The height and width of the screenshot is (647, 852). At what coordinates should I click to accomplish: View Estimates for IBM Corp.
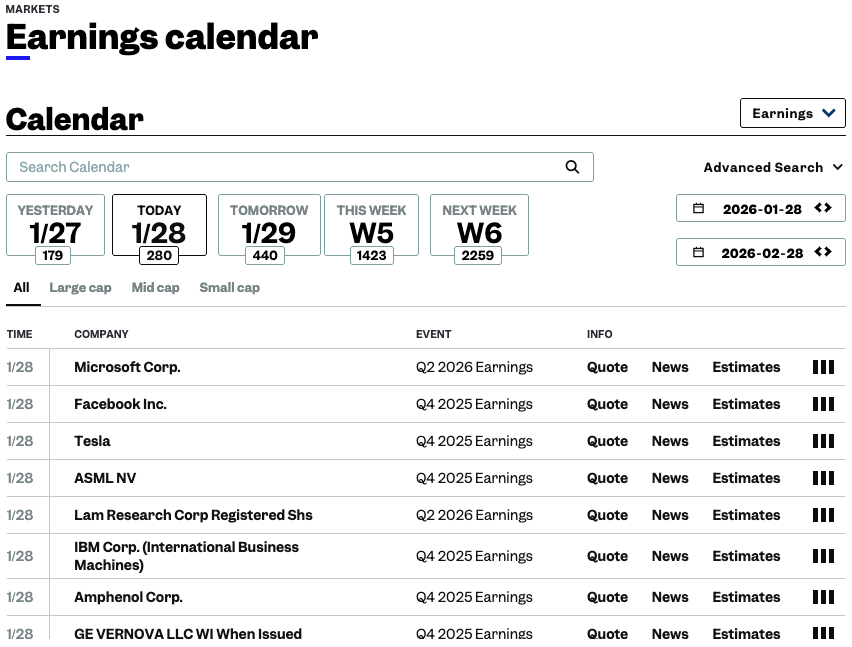[x=746, y=556]
